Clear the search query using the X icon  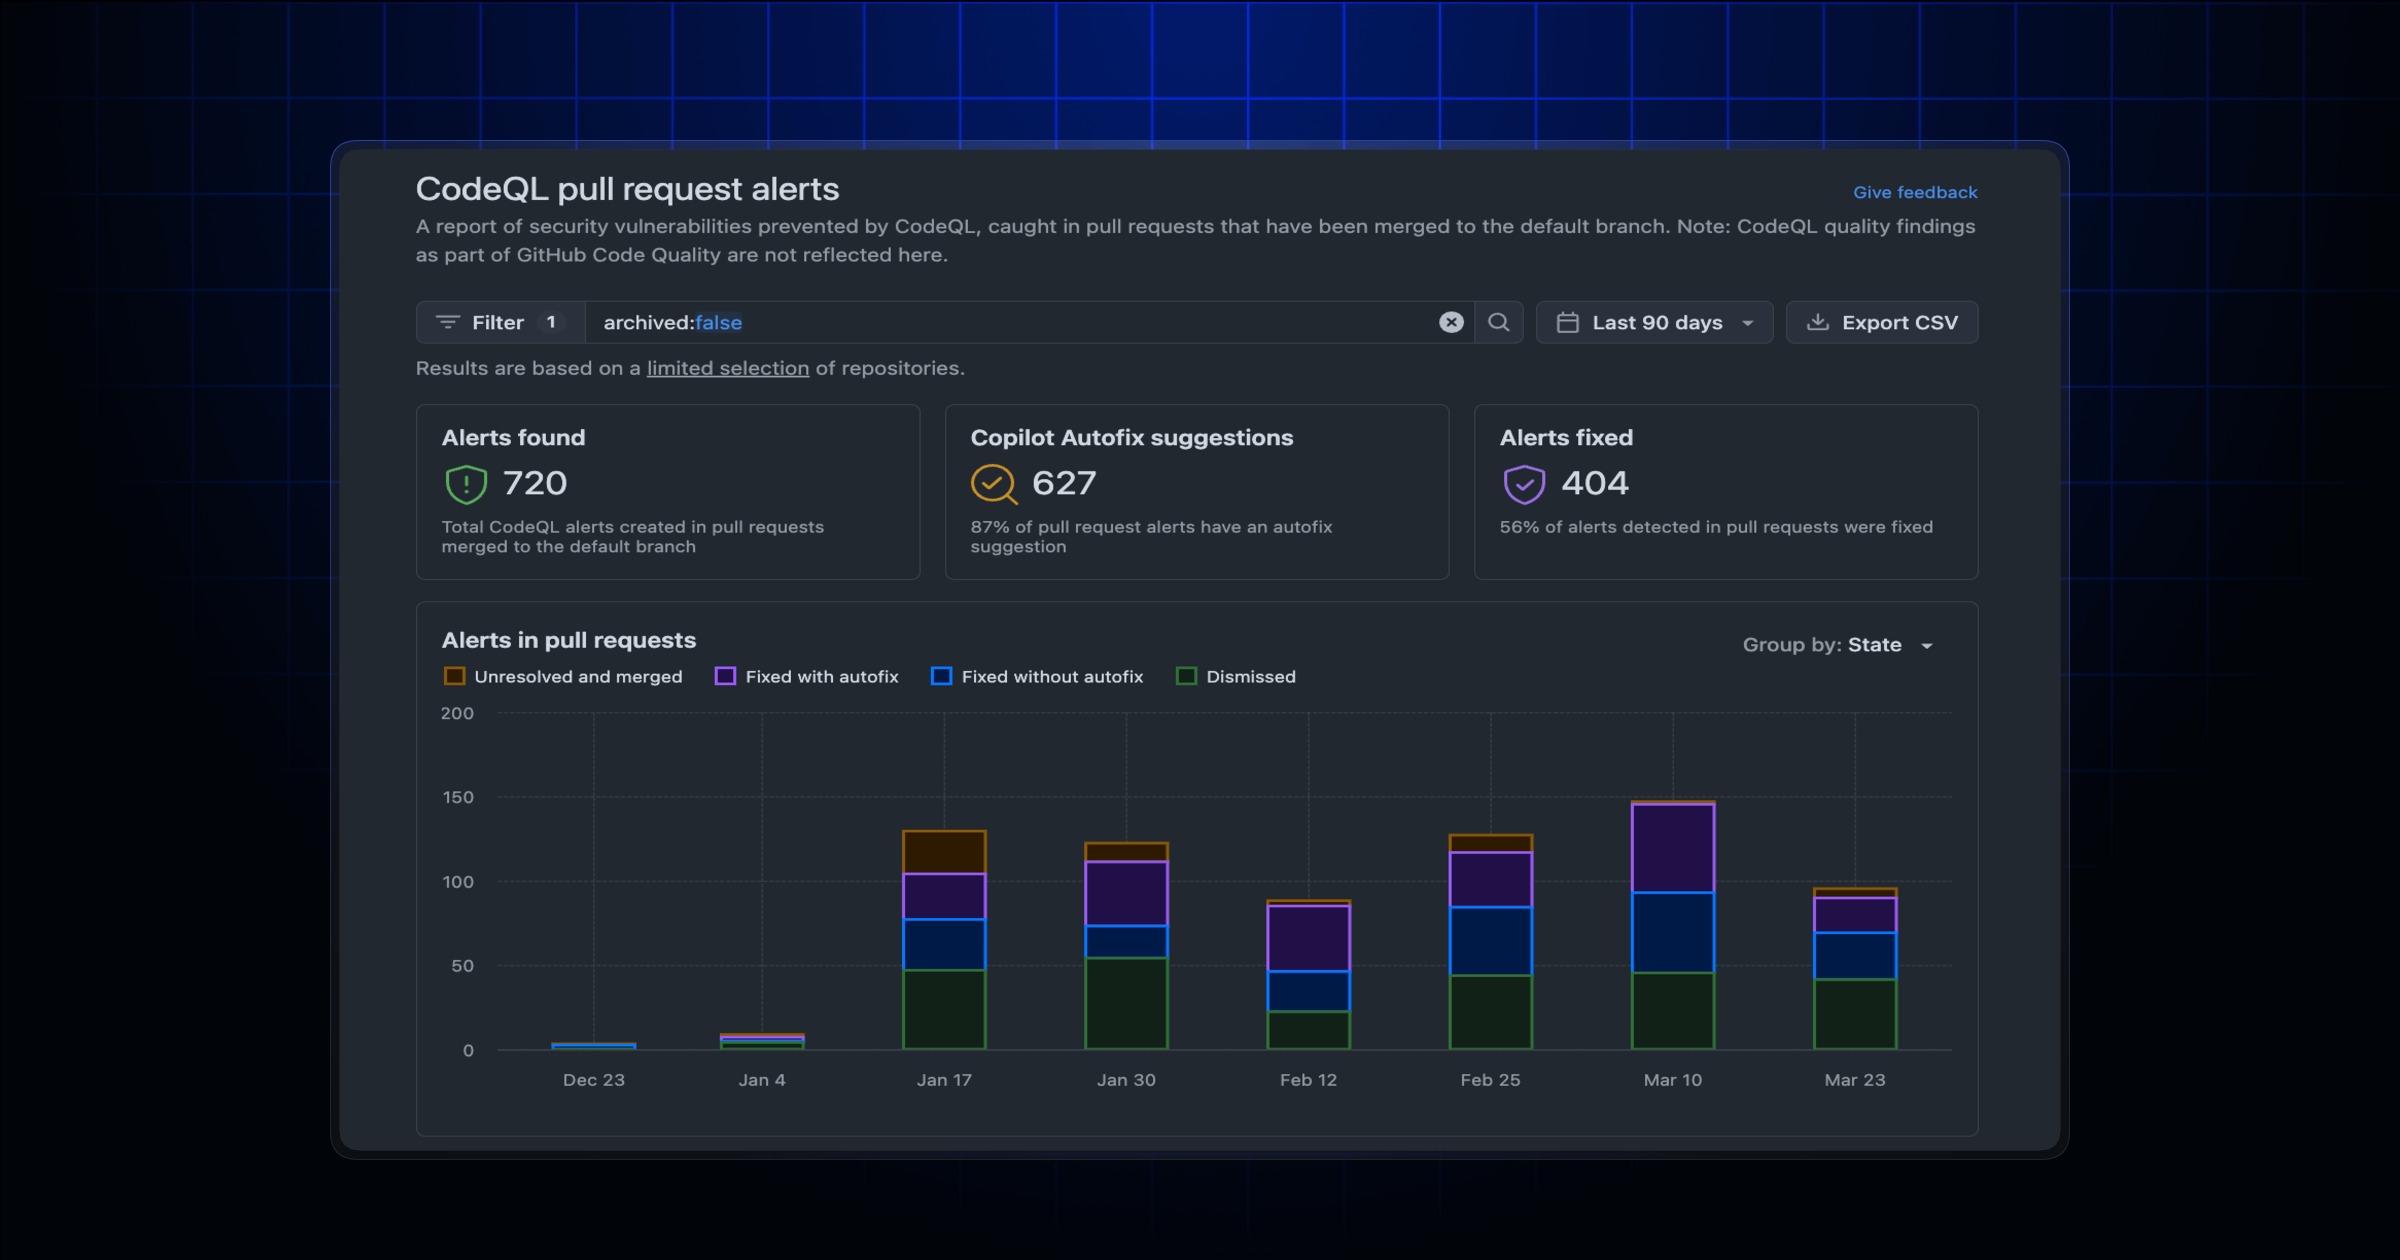[x=1450, y=322]
